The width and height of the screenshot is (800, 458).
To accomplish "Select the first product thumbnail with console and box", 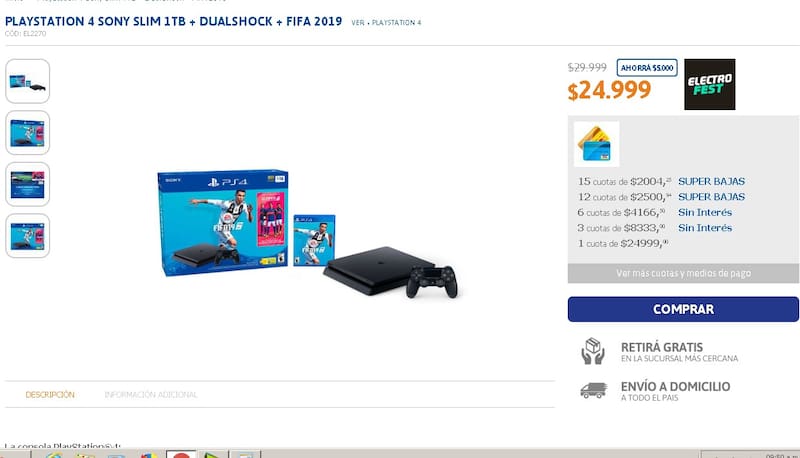I will 28,81.
